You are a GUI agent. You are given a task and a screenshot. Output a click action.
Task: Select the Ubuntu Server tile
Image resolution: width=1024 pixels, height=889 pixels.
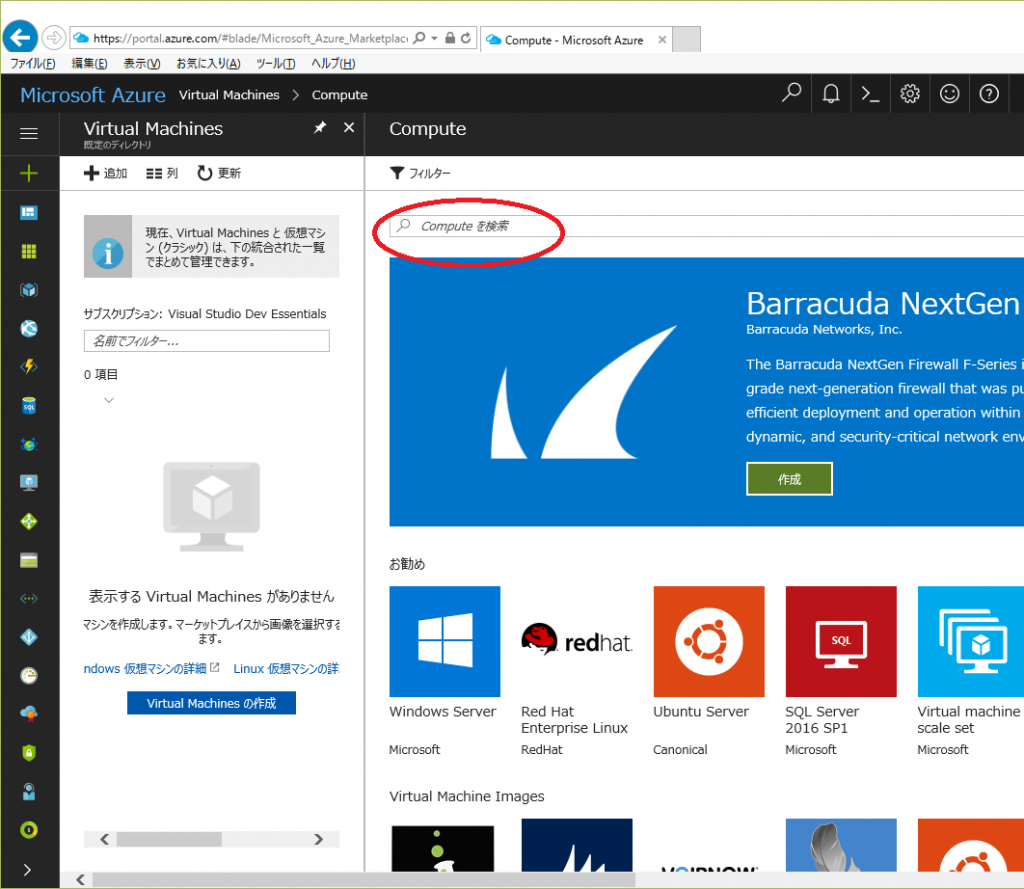709,671
